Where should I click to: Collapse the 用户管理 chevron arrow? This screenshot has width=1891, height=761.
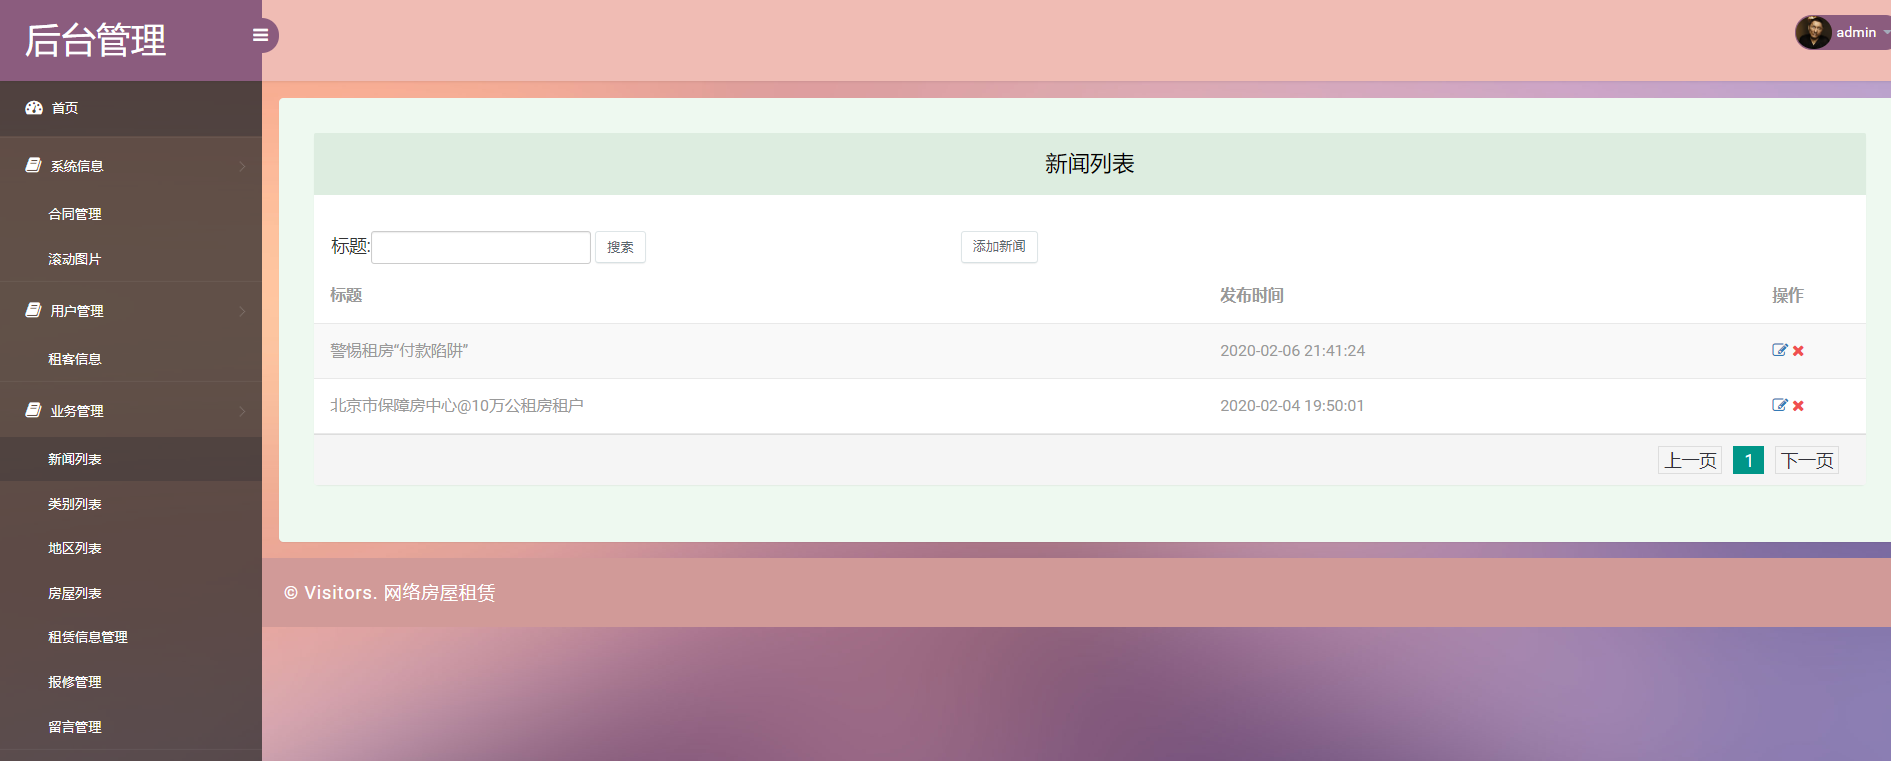(x=242, y=311)
